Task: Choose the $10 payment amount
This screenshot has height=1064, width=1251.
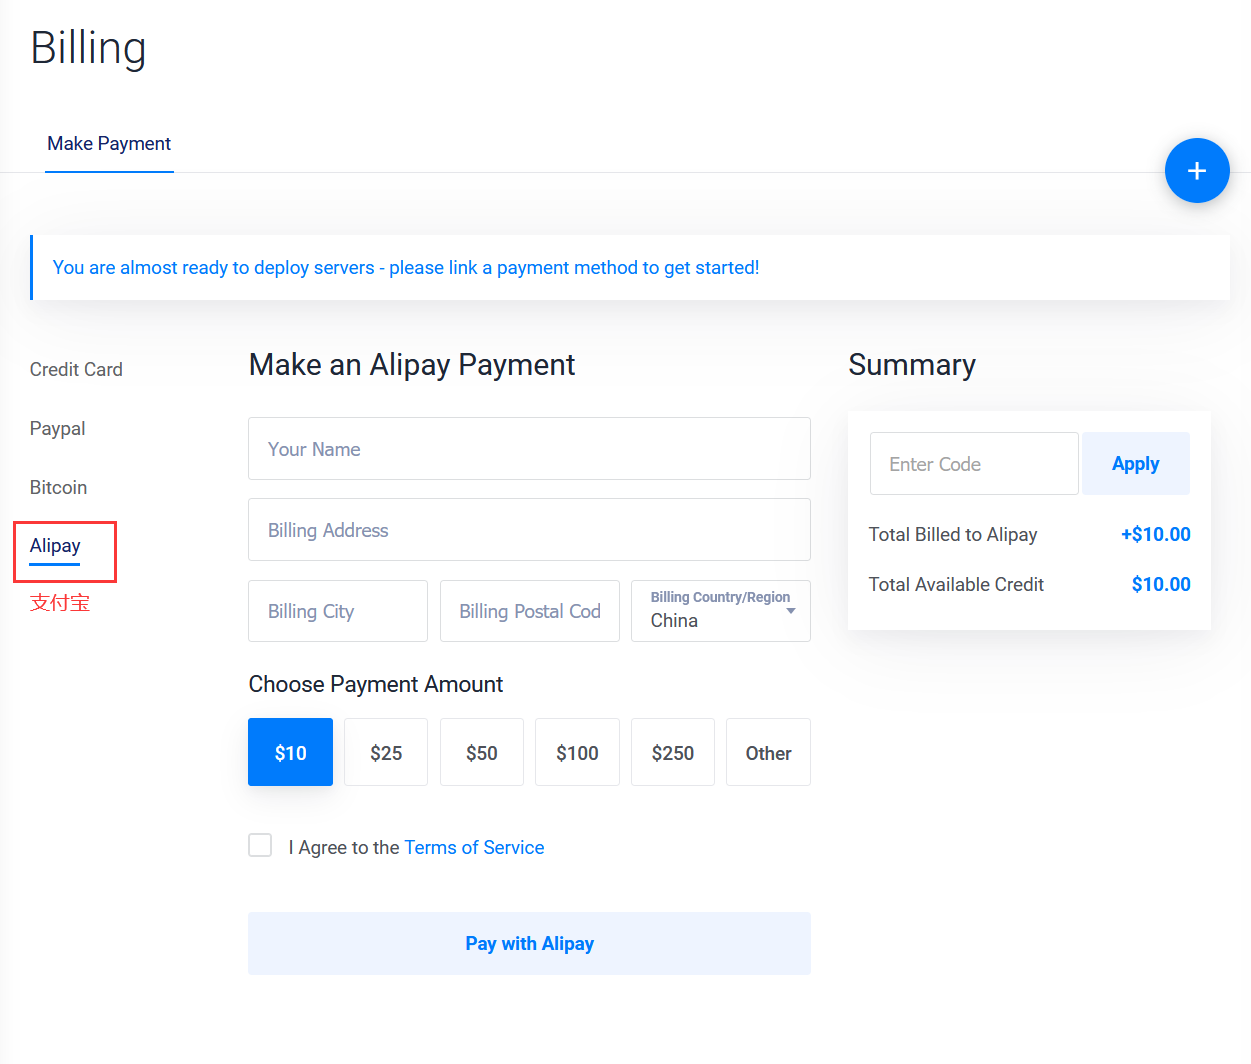Action: tap(290, 752)
